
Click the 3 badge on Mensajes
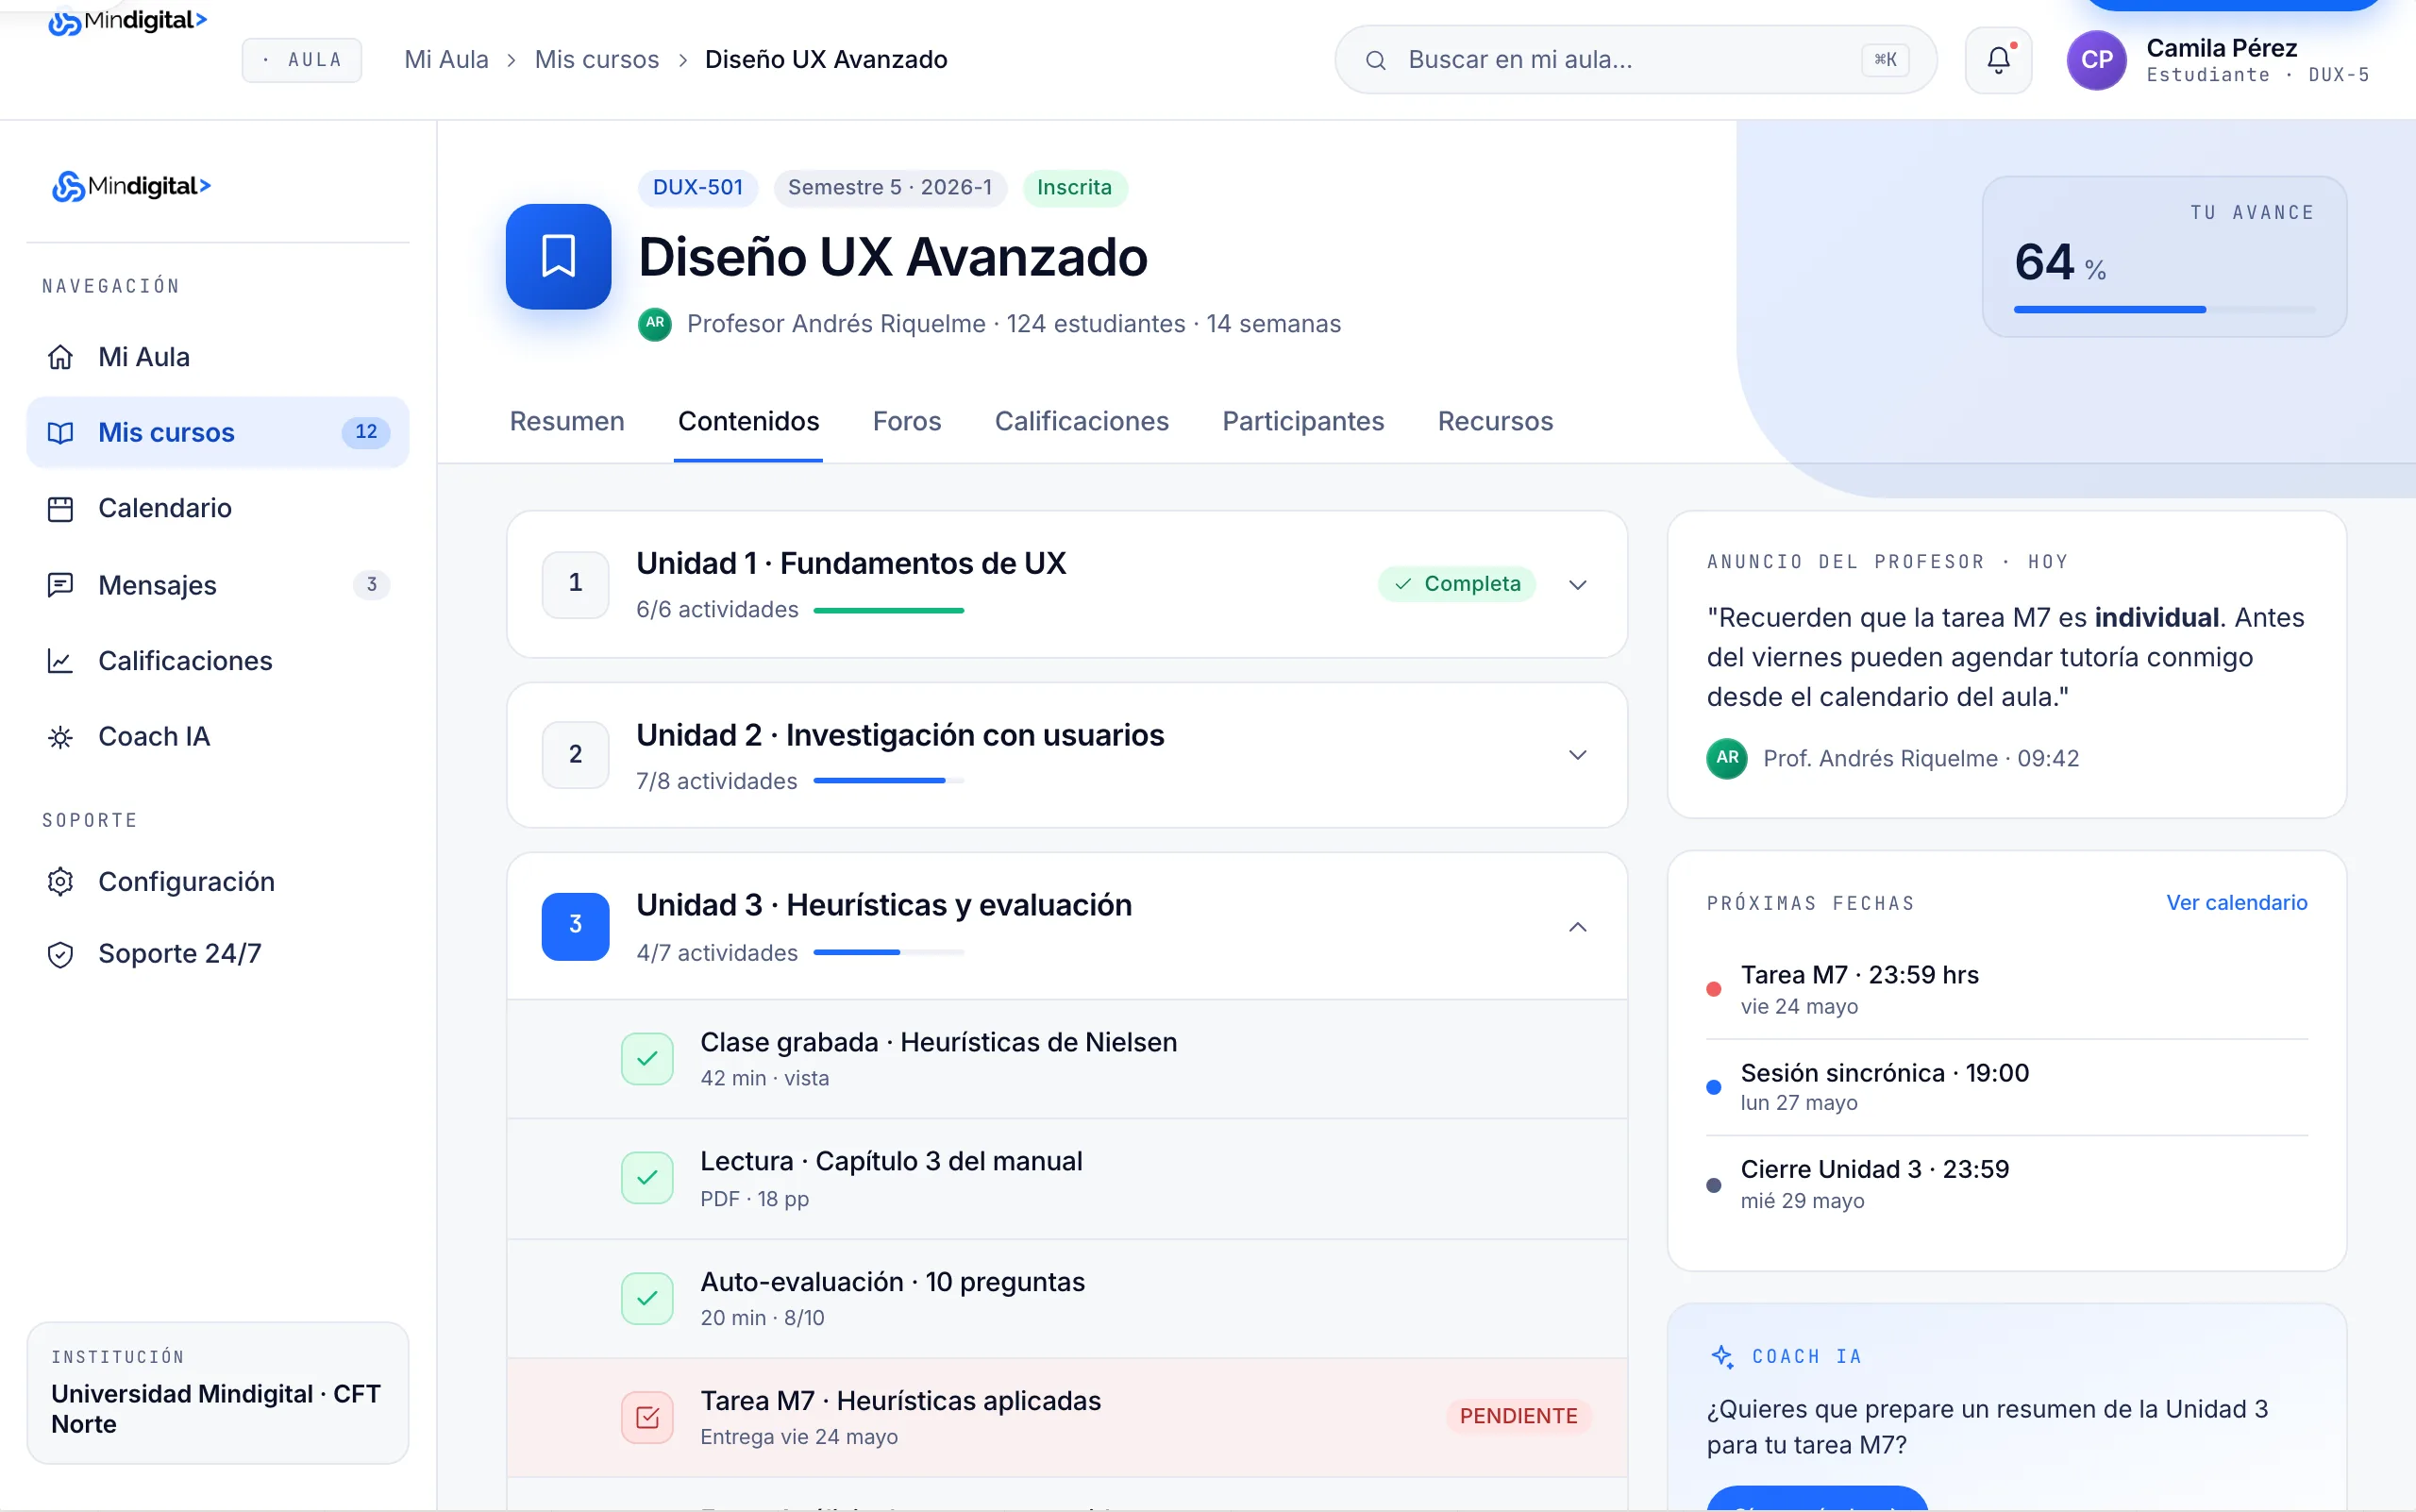pos(371,585)
